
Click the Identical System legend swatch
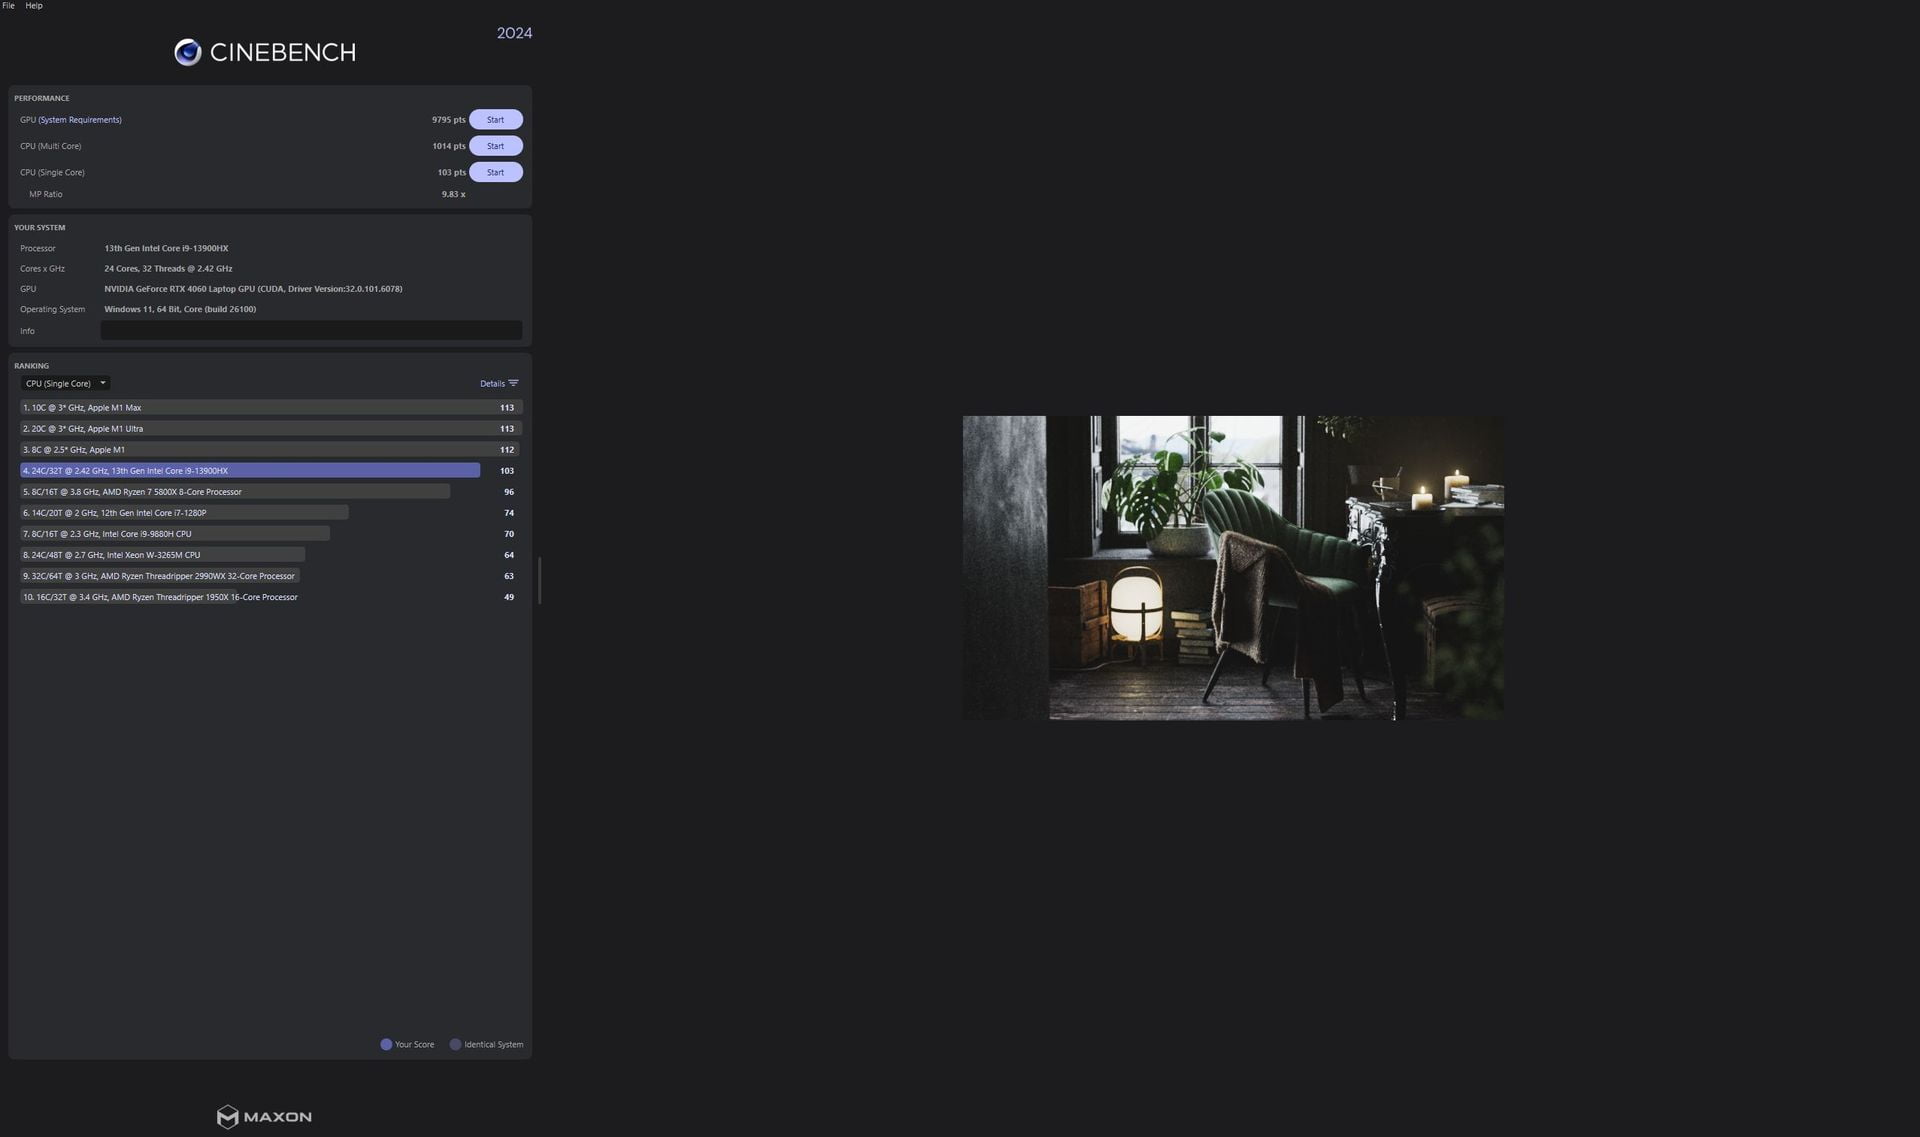click(x=455, y=1044)
